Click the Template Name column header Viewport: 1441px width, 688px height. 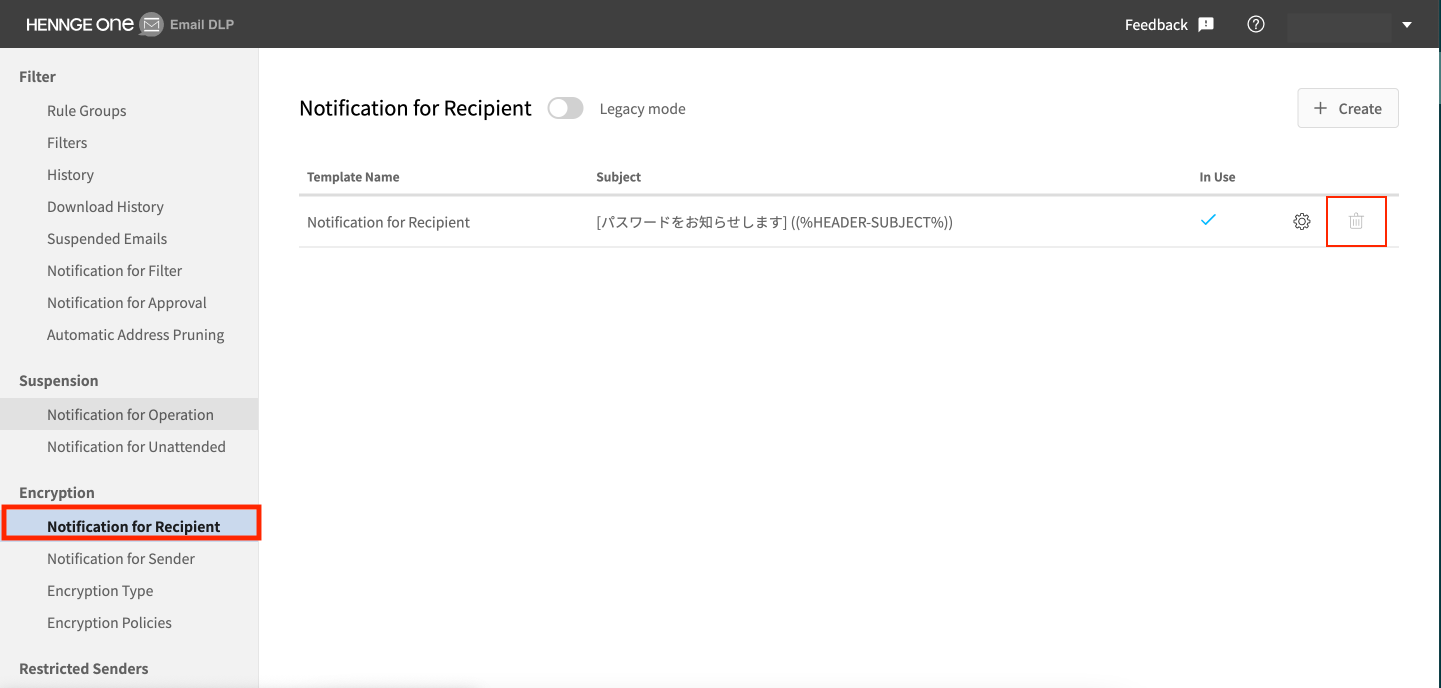point(353,177)
